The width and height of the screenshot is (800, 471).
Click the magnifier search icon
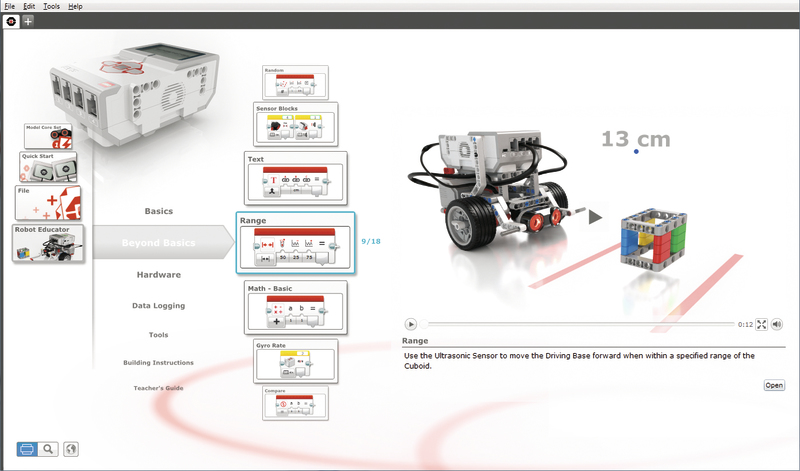click(x=48, y=449)
